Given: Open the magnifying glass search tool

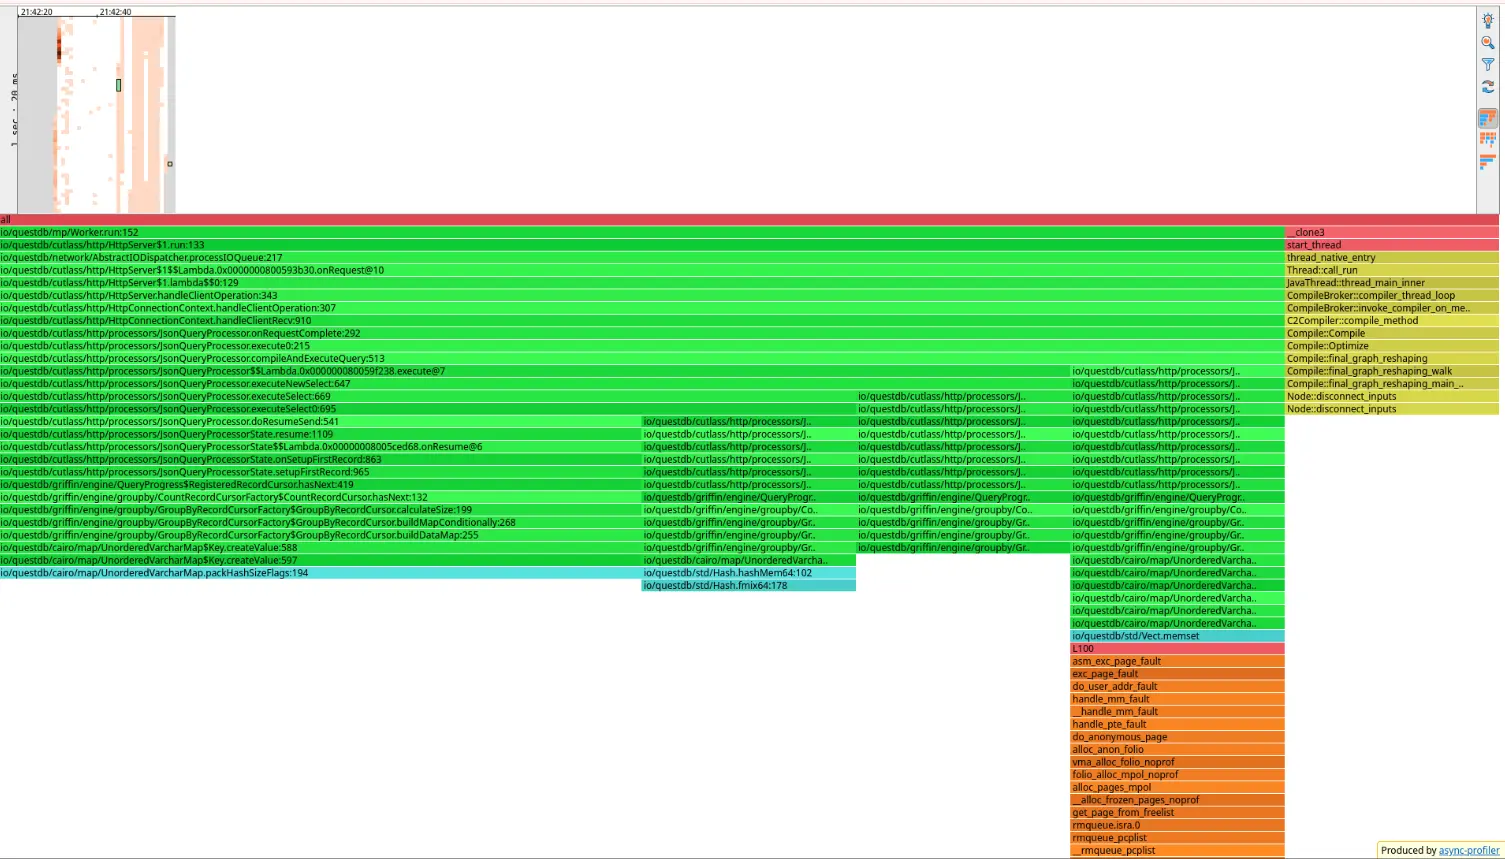Looking at the screenshot, I should [x=1487, y=42].
